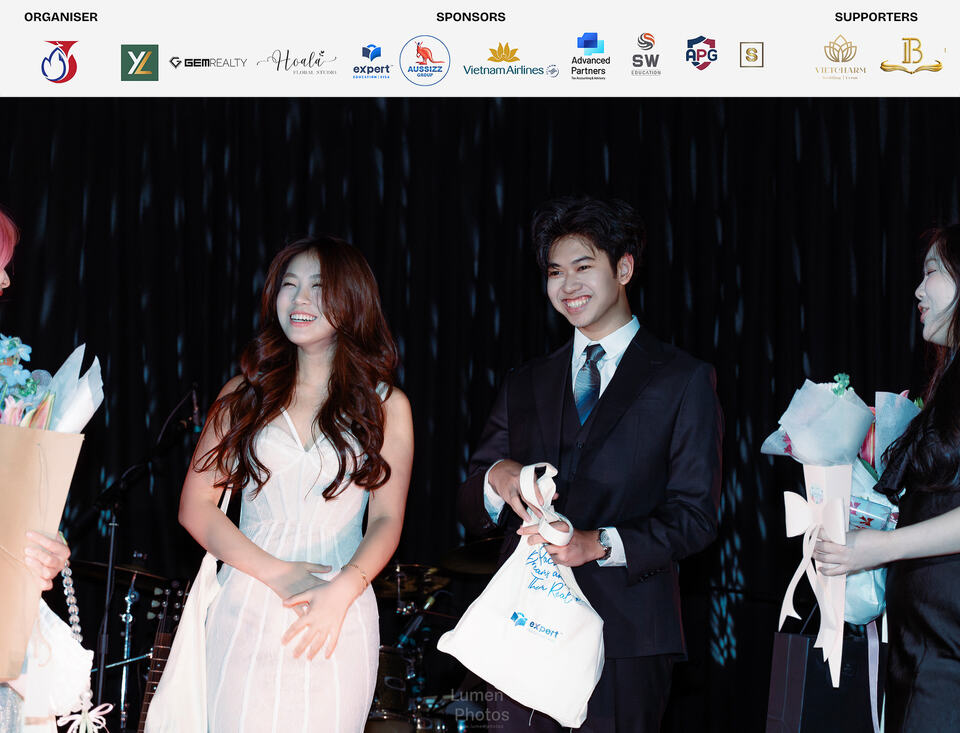This screenshot has width=960, height=733.
Task: Open the Vietnam Airlines lotus logo
Action: point(511,61)
